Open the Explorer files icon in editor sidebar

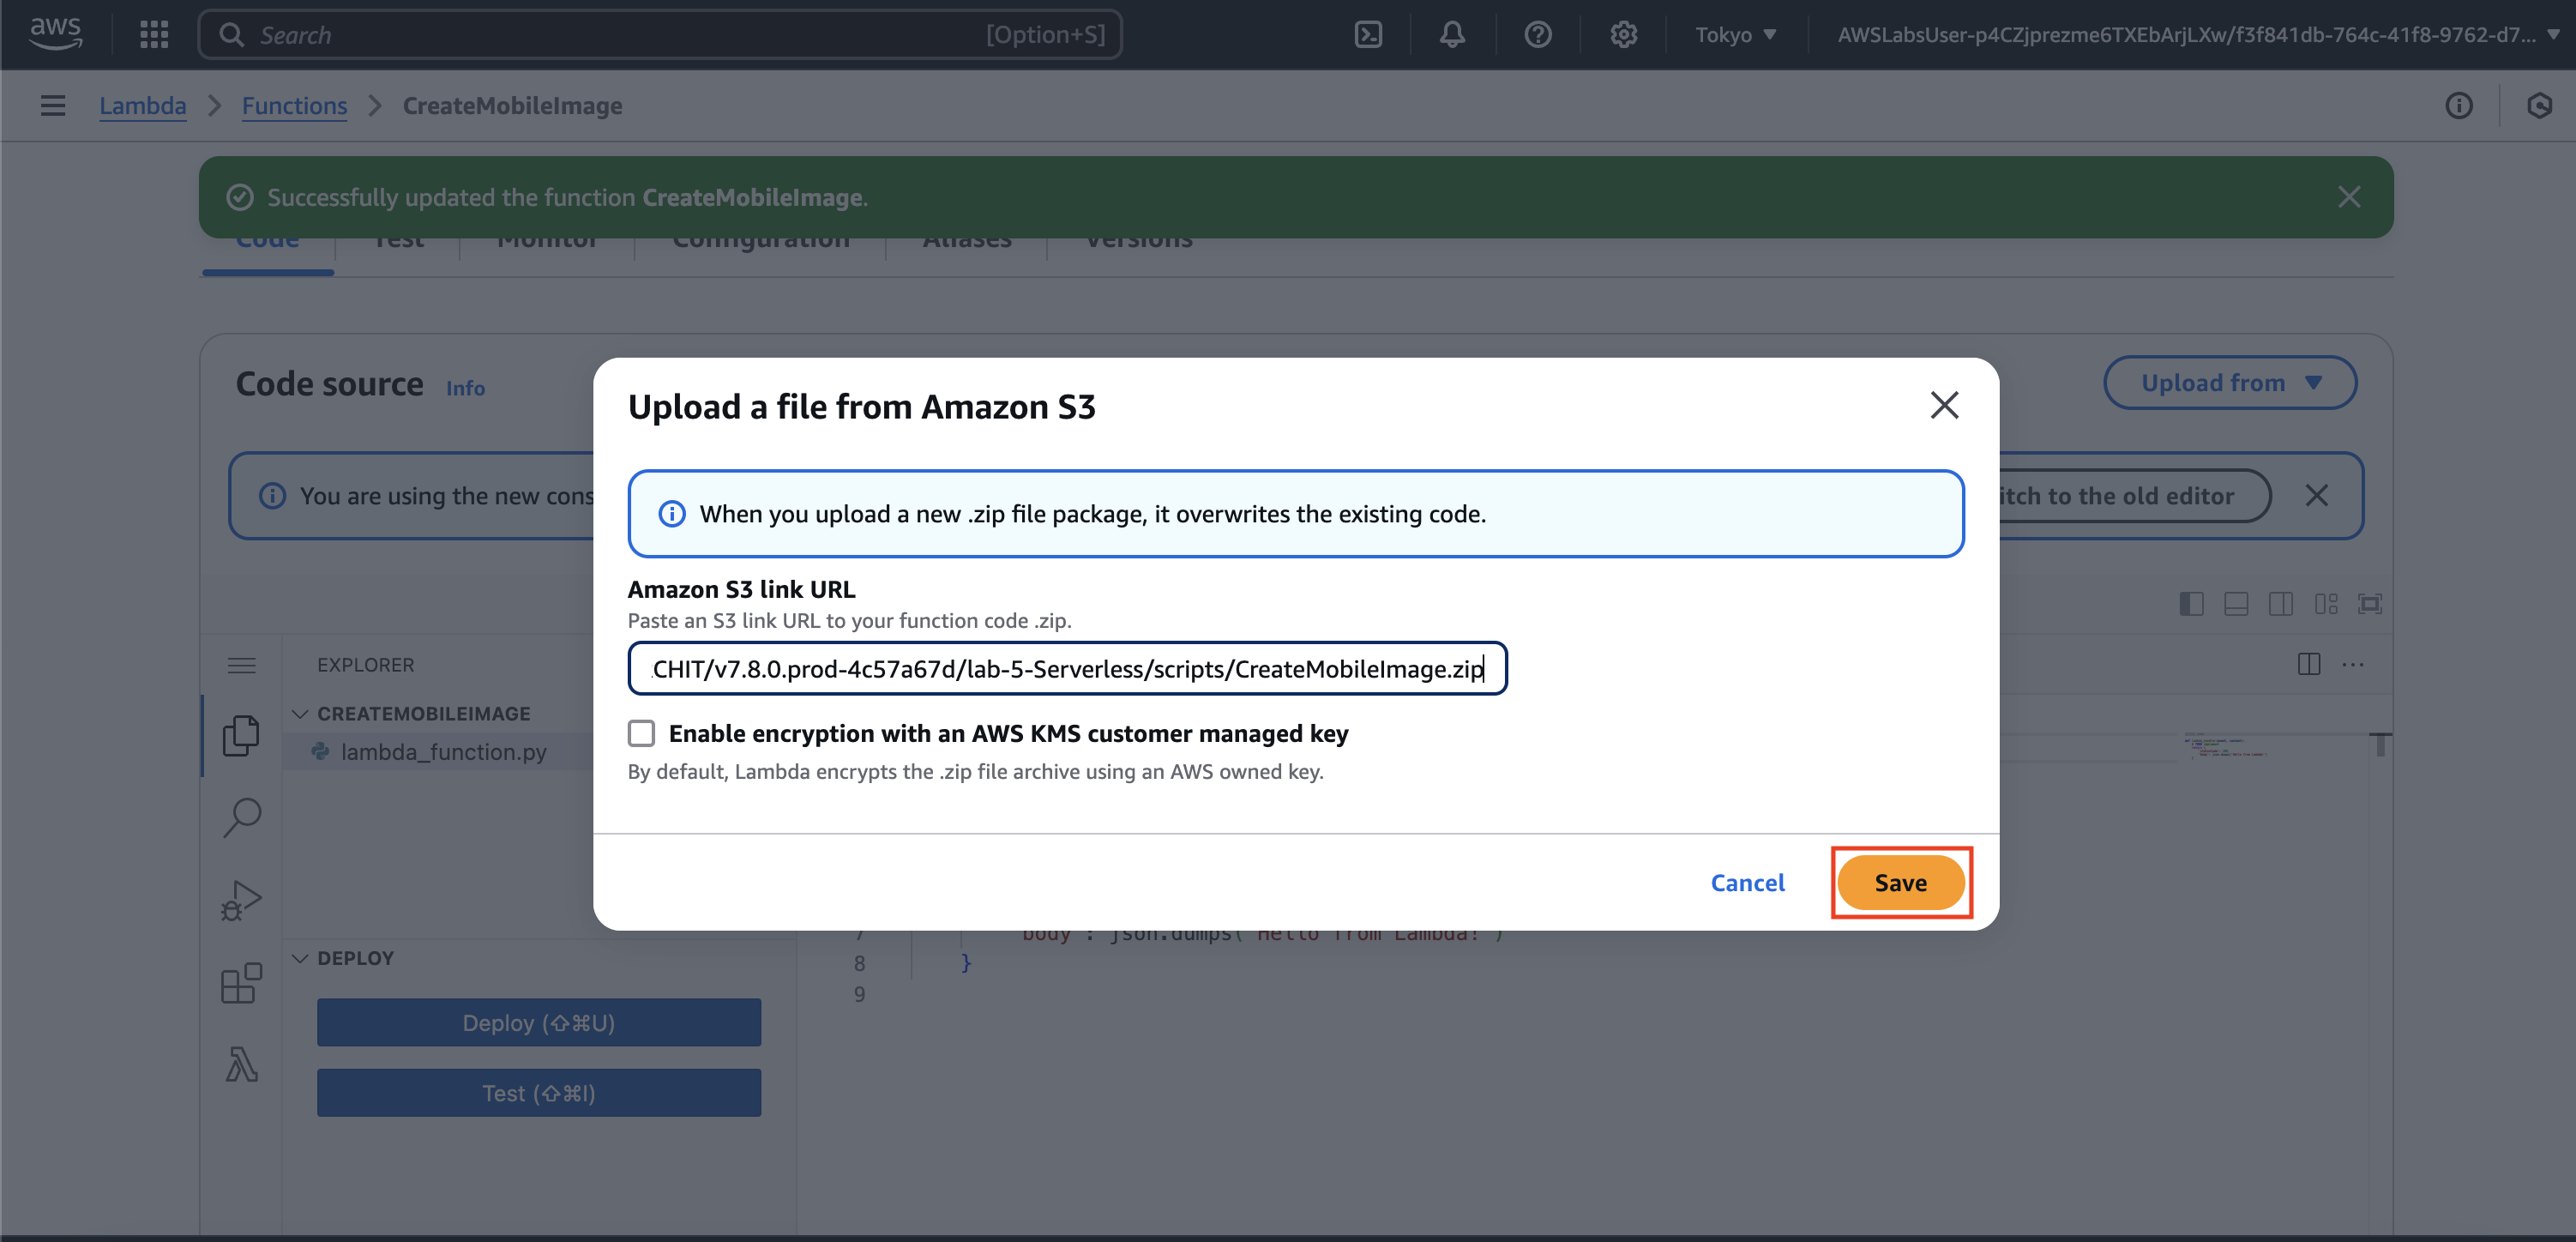coord(241,736)
